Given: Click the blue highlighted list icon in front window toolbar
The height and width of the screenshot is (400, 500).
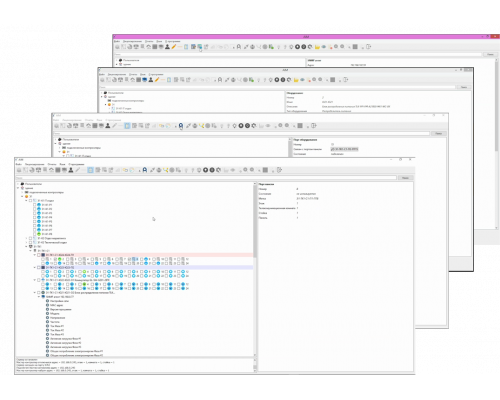Looking at the screenshot, I should pyautogui.click(x=90, y=170).
